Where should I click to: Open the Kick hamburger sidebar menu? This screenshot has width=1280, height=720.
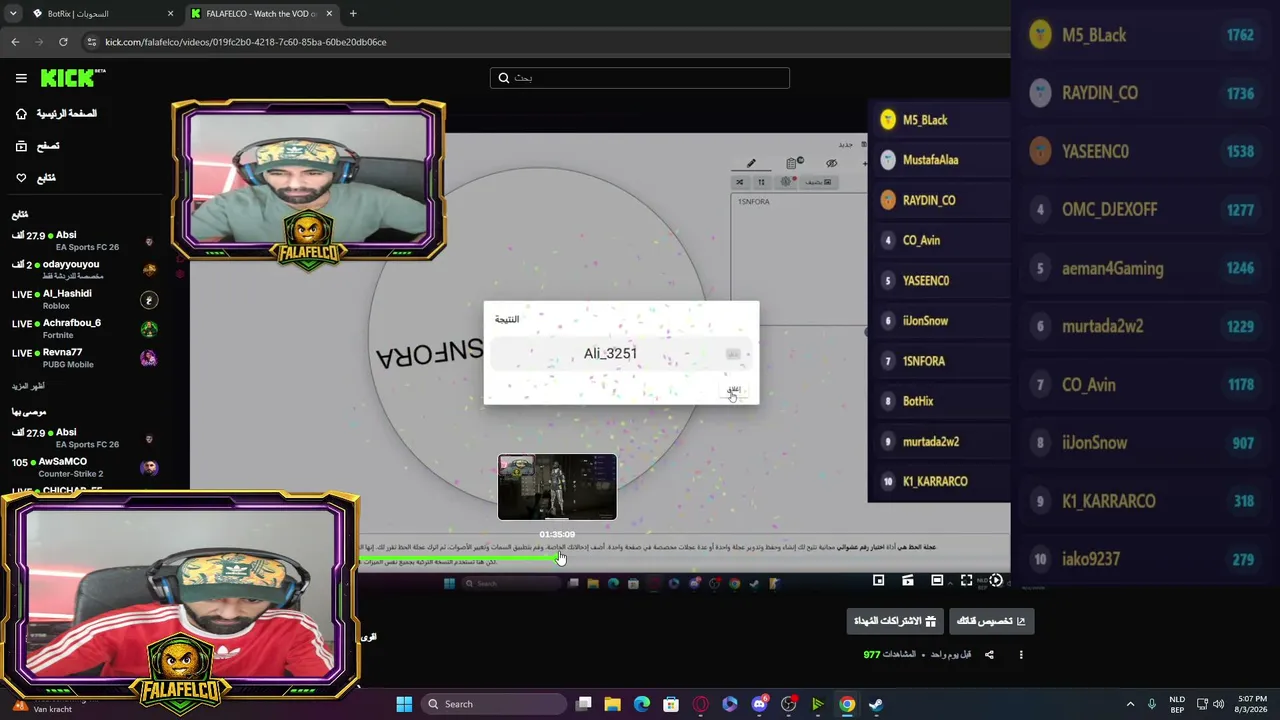21,78
